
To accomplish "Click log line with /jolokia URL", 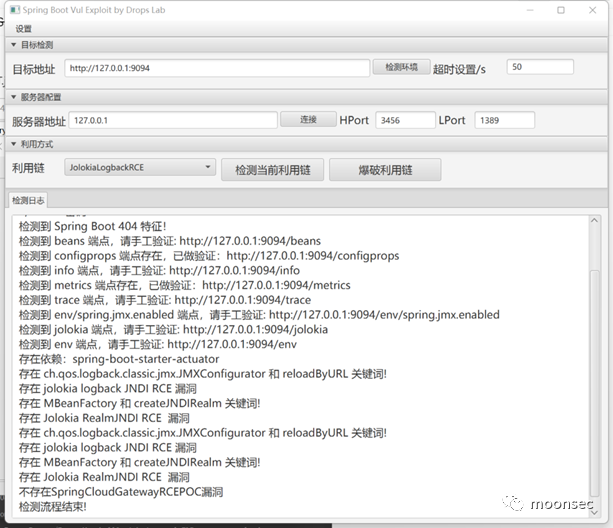I will tap(173, 329).
